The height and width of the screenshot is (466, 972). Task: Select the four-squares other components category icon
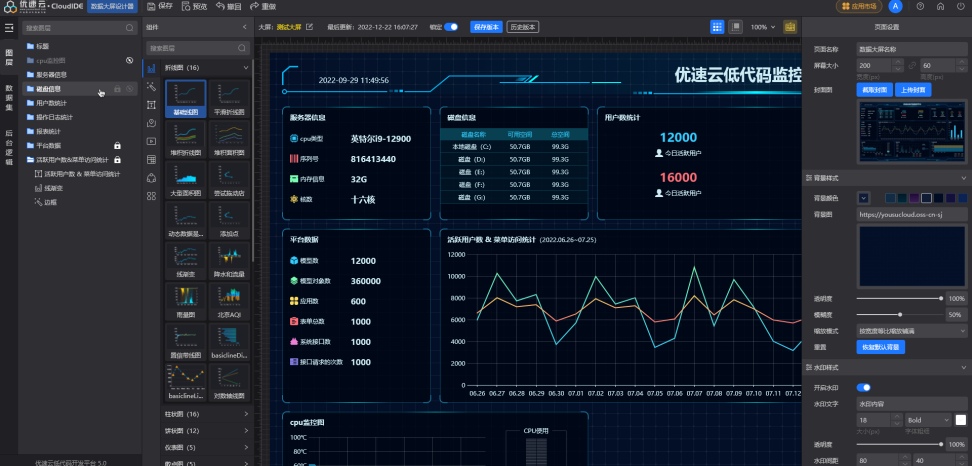(x=151, y=196)
